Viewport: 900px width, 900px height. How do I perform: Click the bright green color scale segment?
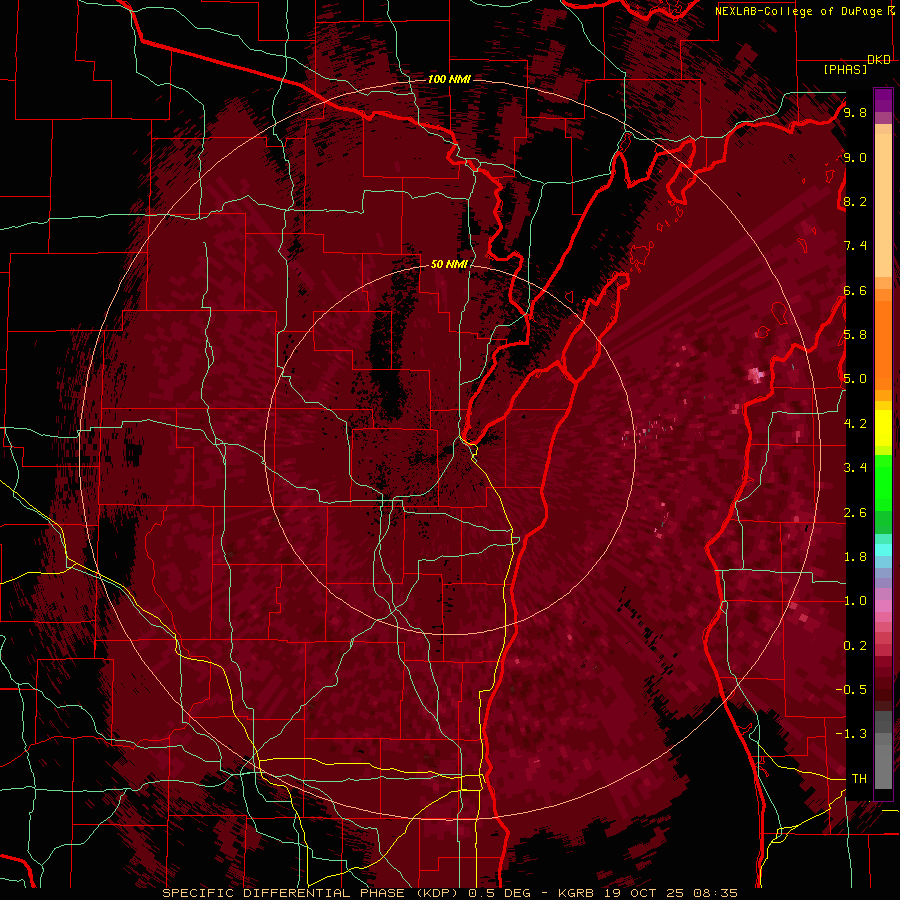tap(883, 483)
